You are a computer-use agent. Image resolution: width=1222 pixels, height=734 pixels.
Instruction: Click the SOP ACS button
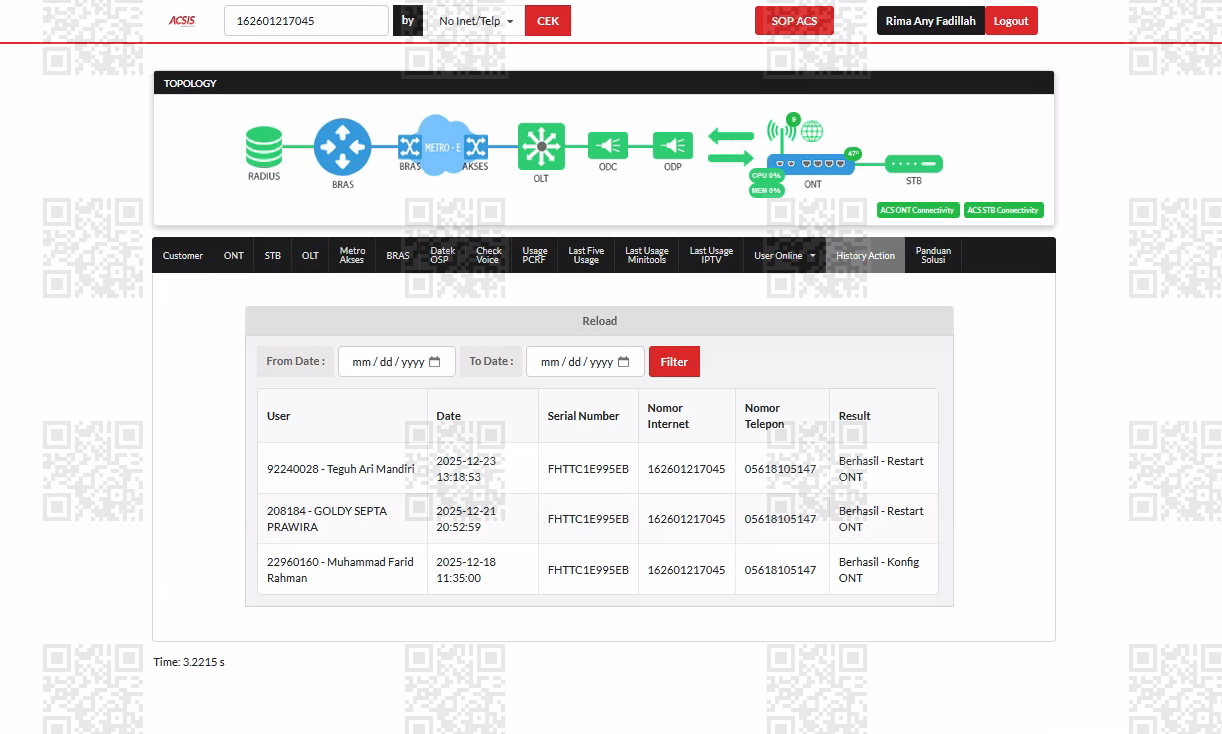click(794, 21)
